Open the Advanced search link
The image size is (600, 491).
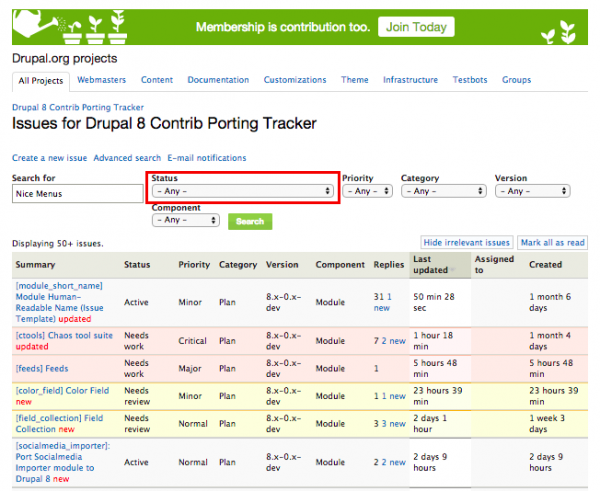(x=127, y=158)
